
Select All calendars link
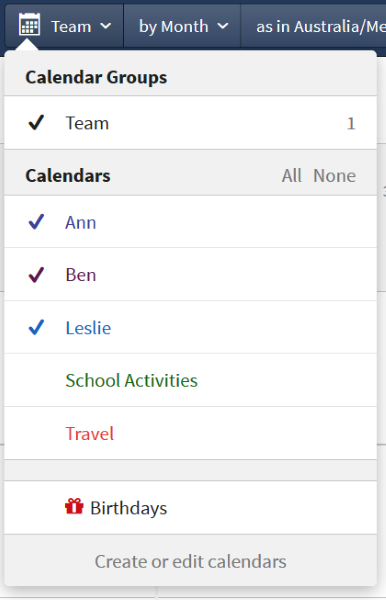coord(292,176)
